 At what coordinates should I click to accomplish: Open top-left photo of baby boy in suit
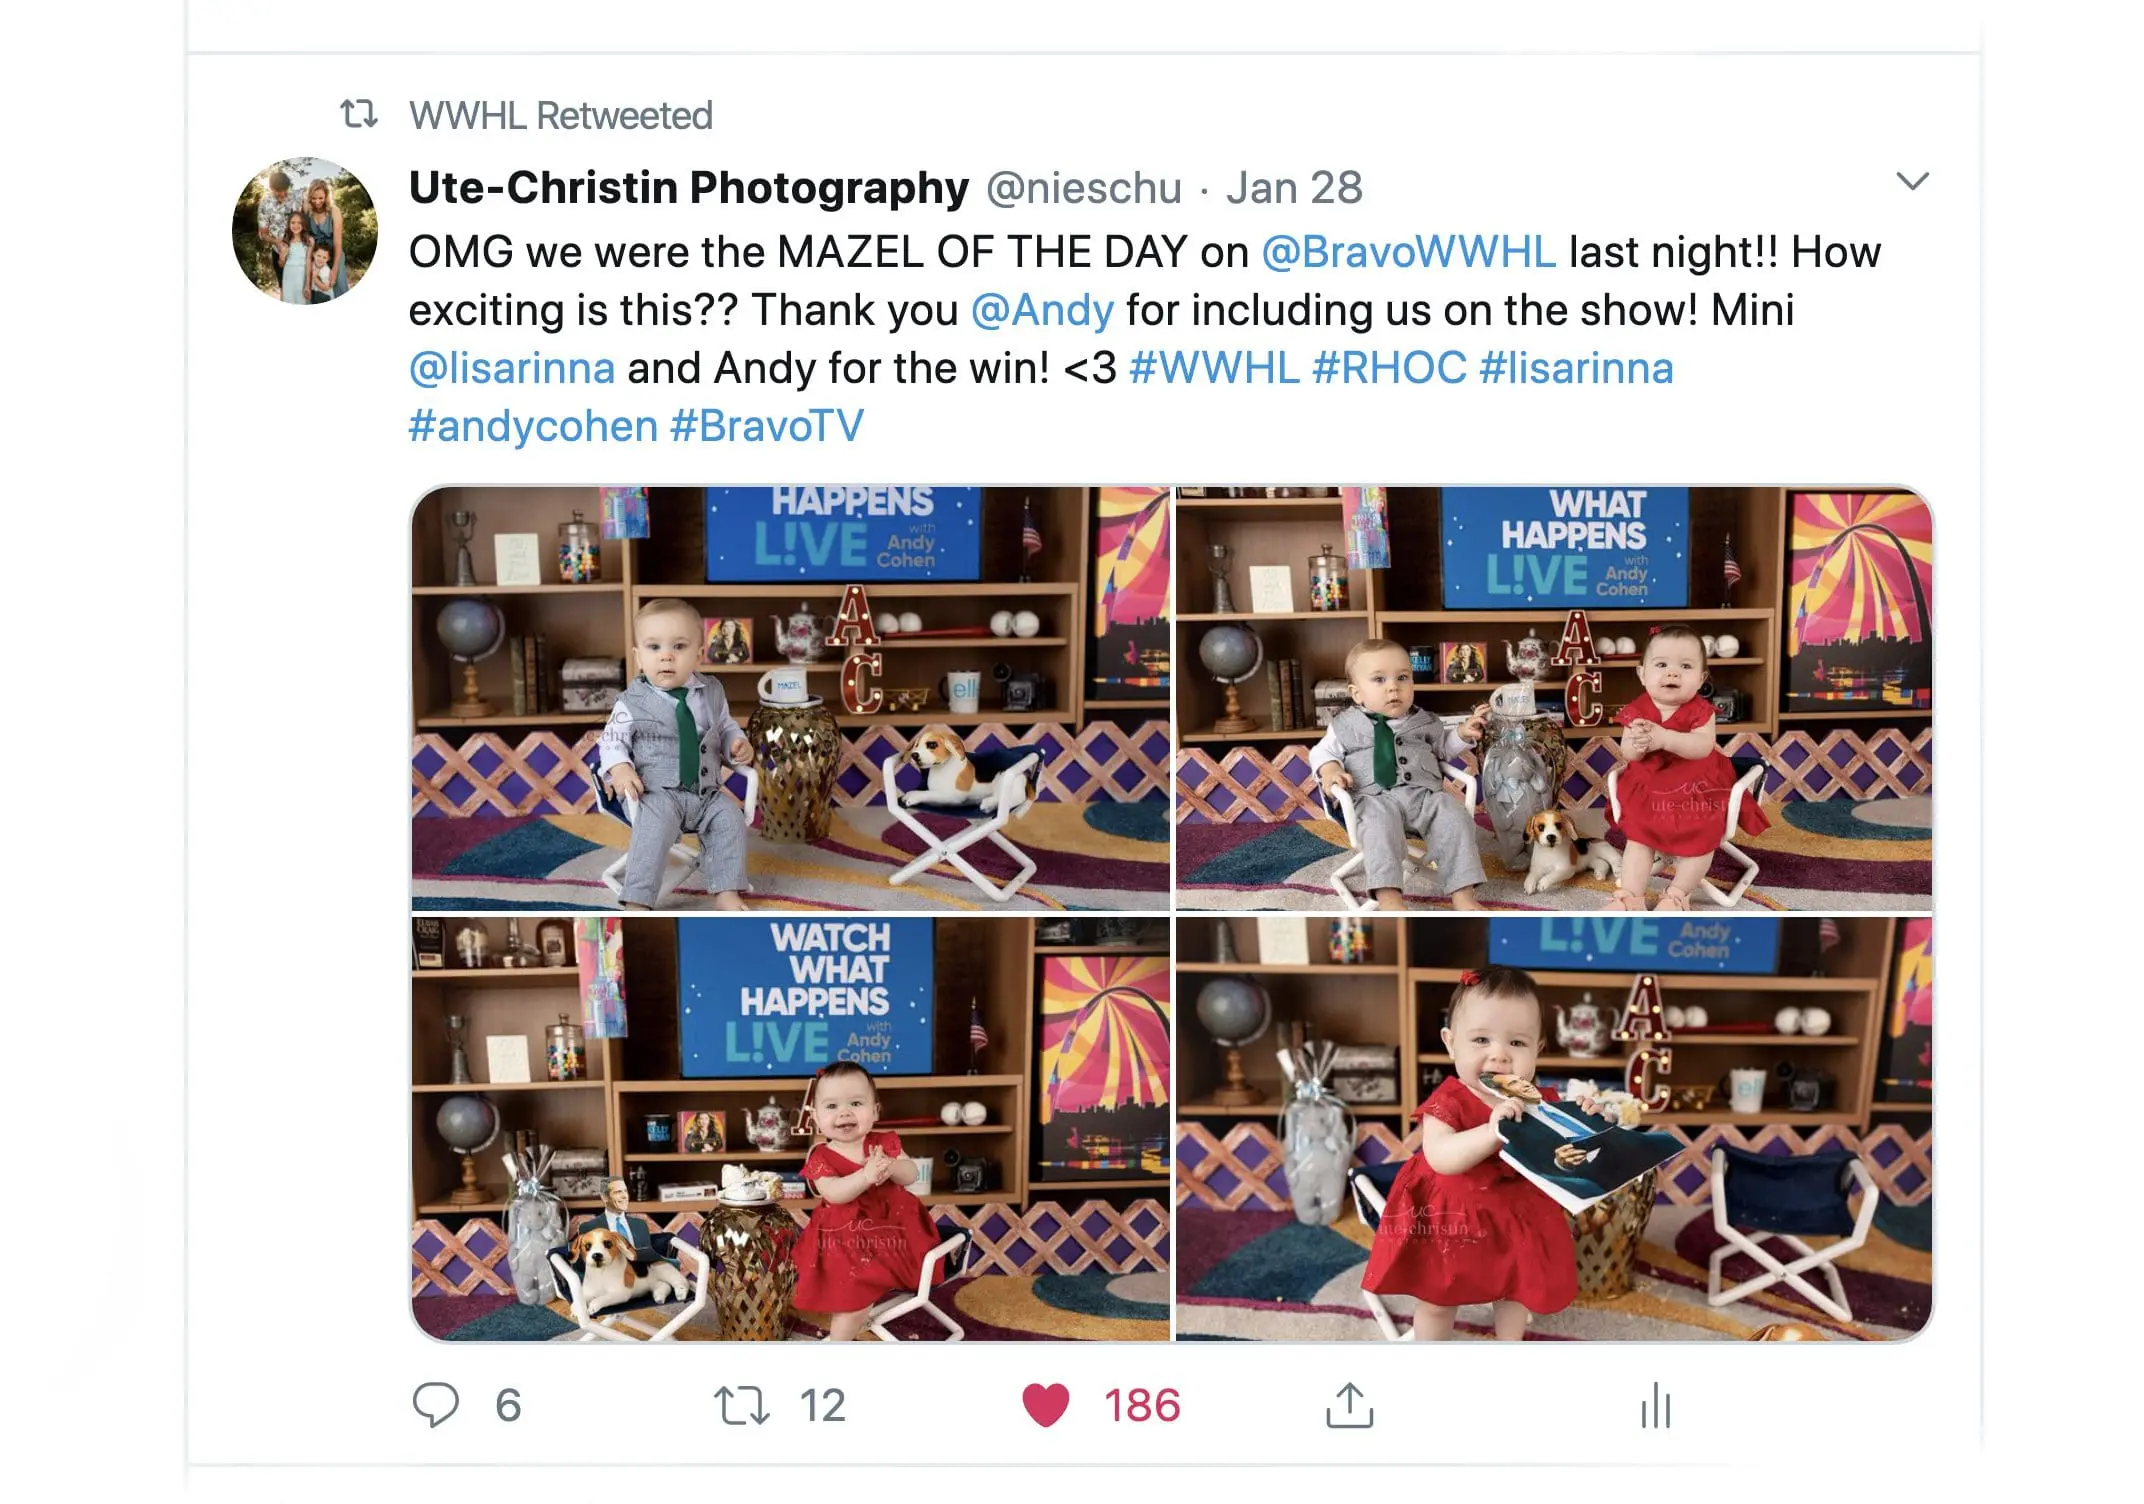point(790,698)
